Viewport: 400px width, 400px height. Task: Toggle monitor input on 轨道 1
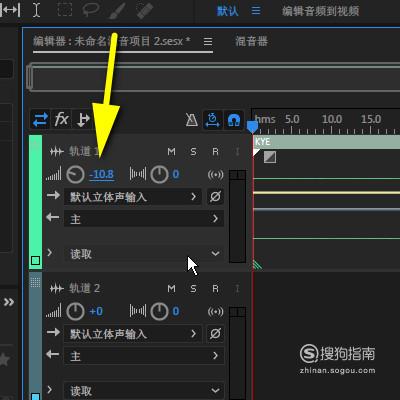pos(237,152)
